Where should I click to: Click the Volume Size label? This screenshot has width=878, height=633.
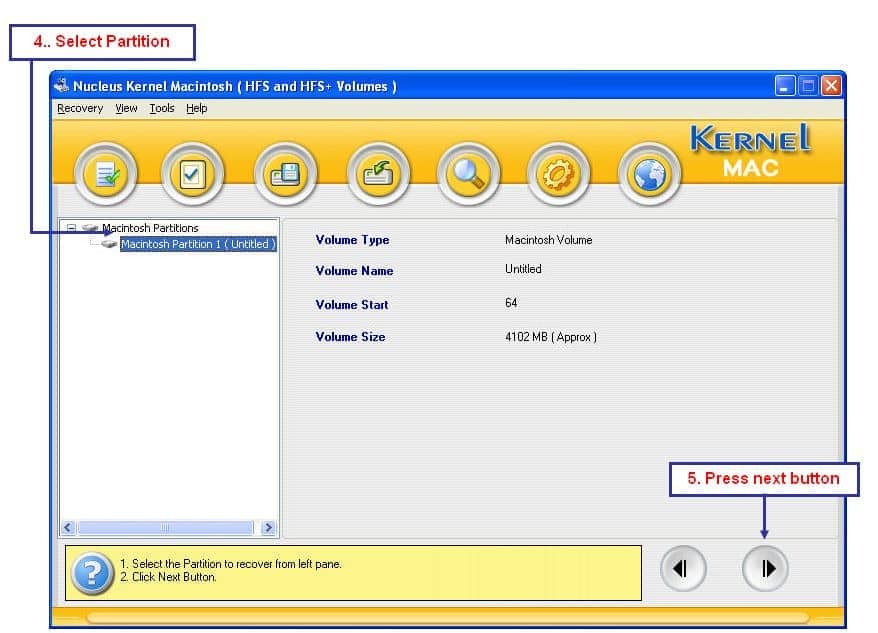pyautogui.click(x=350, y=337)
